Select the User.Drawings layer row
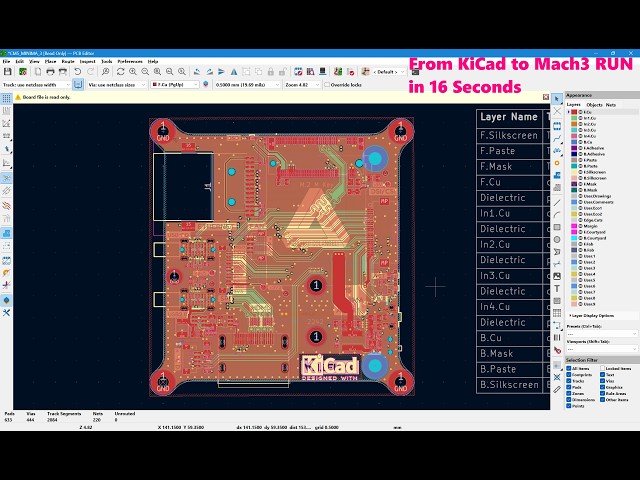The image size is (640, 480). tap(602, 196)
